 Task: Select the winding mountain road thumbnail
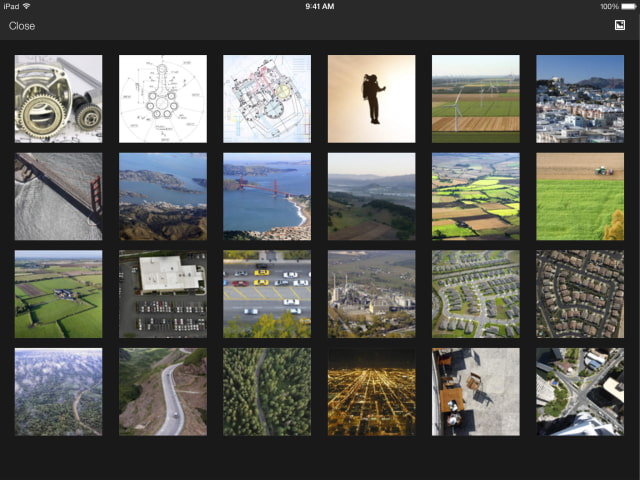pyautogui.click(x=163, y=392)
